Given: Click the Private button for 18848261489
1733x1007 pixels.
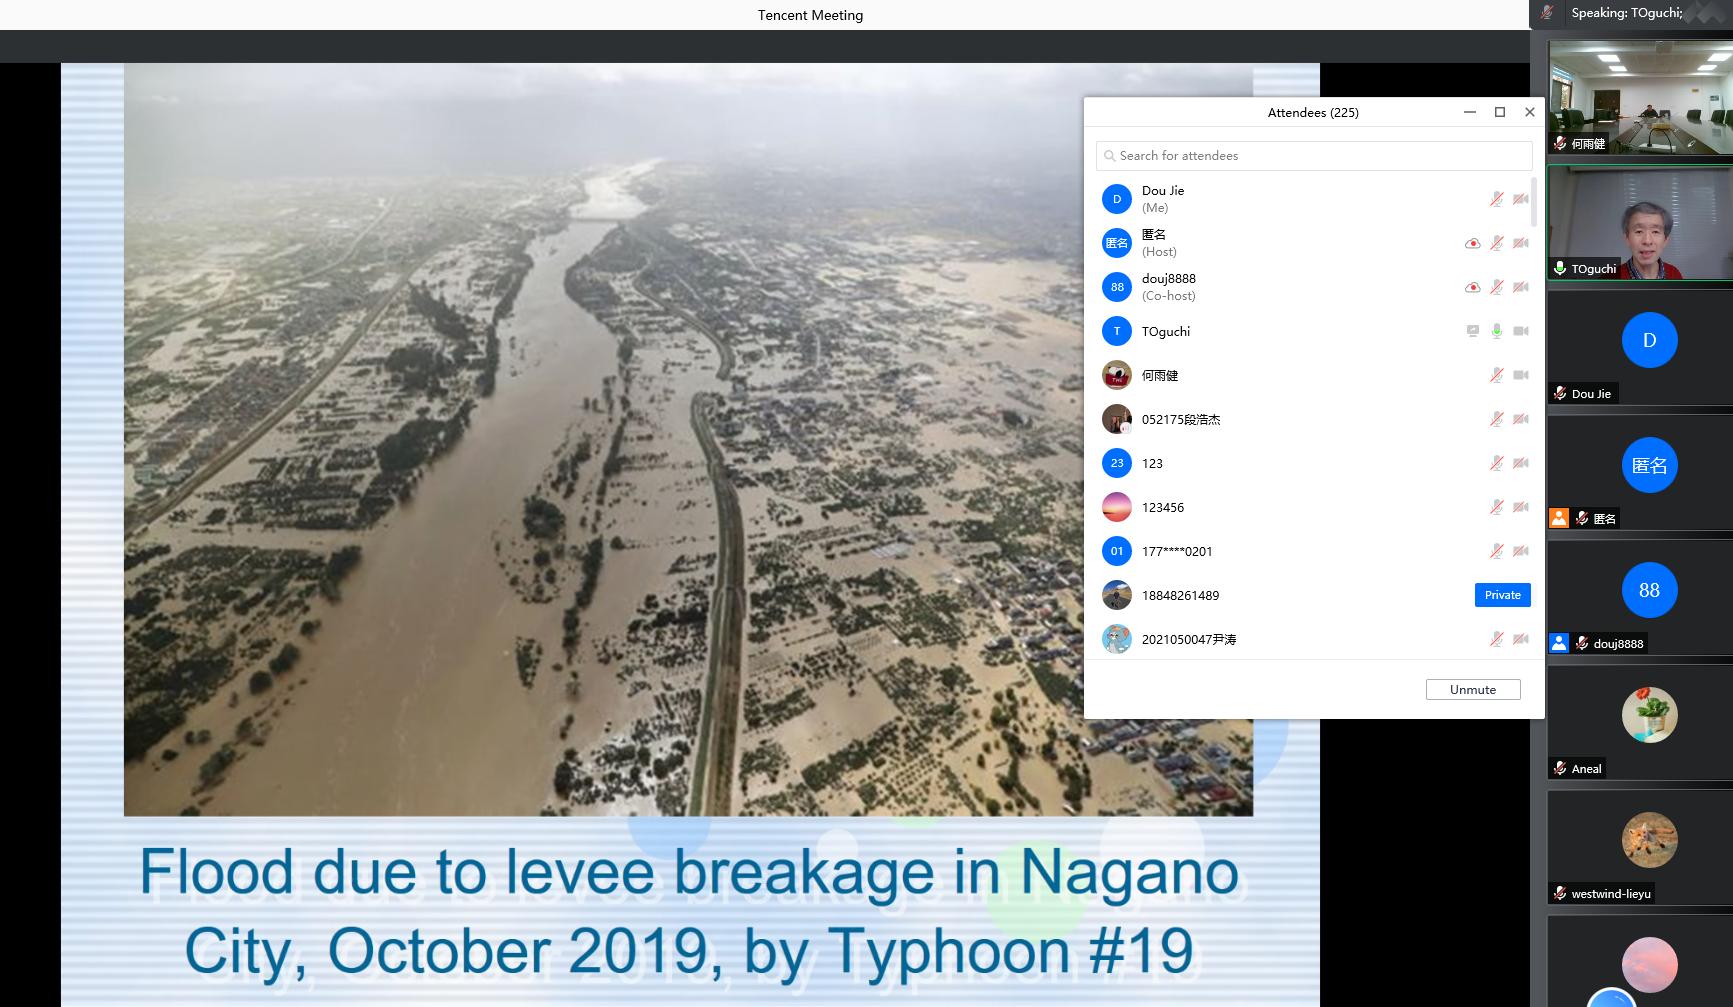Looking at the screenshot, I should coord(1502,595).
